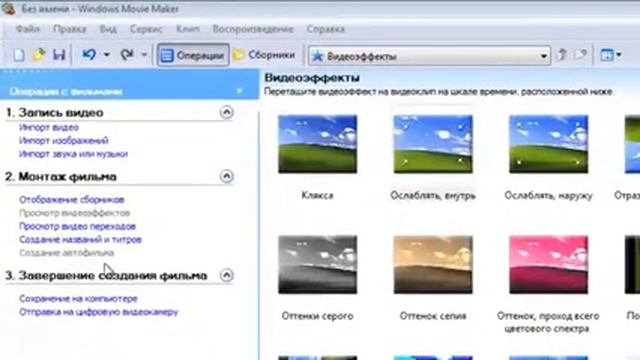The image size is (640, 360).
Task: Click the Redo arrow icon
Action: pos(127,54)
